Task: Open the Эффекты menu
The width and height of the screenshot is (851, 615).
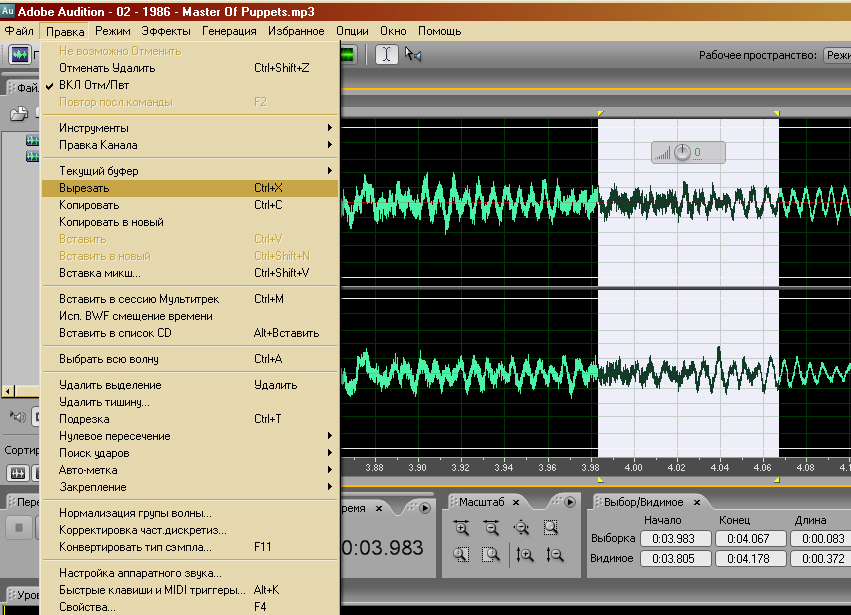Action: click(166, 31)
